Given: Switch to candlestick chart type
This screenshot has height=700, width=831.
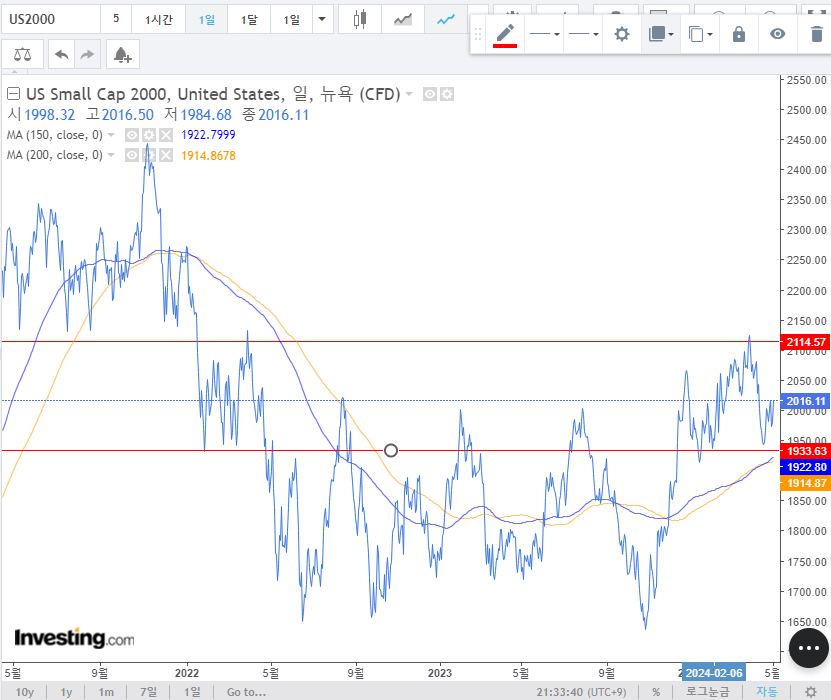Looking at the screenshot, I should point(359,20).
